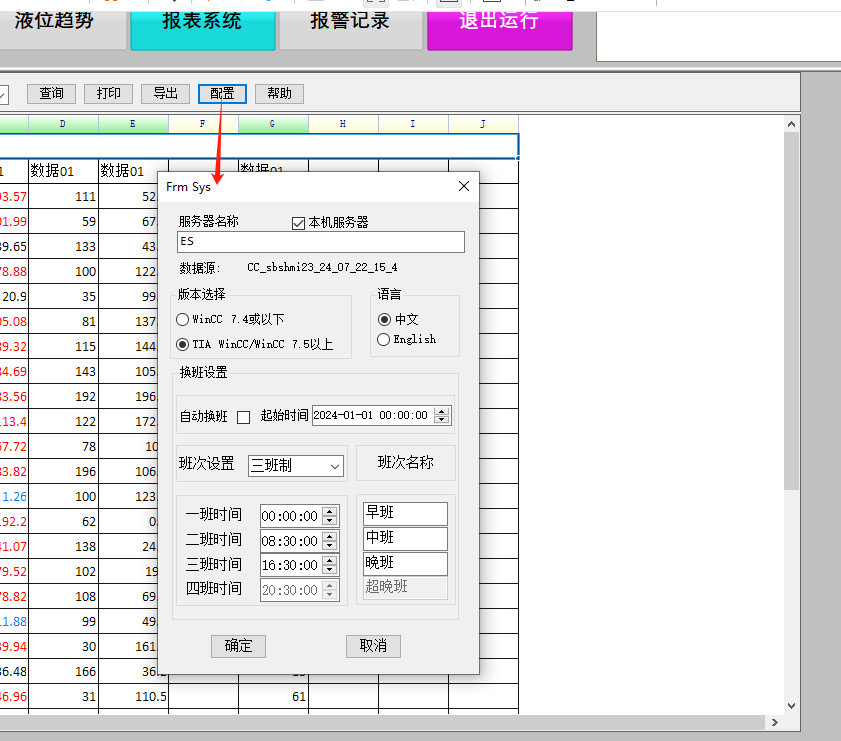The image size is (841, 741).
Task: Enable the 自动换班 checkbox
Action: tap(243, 417)
